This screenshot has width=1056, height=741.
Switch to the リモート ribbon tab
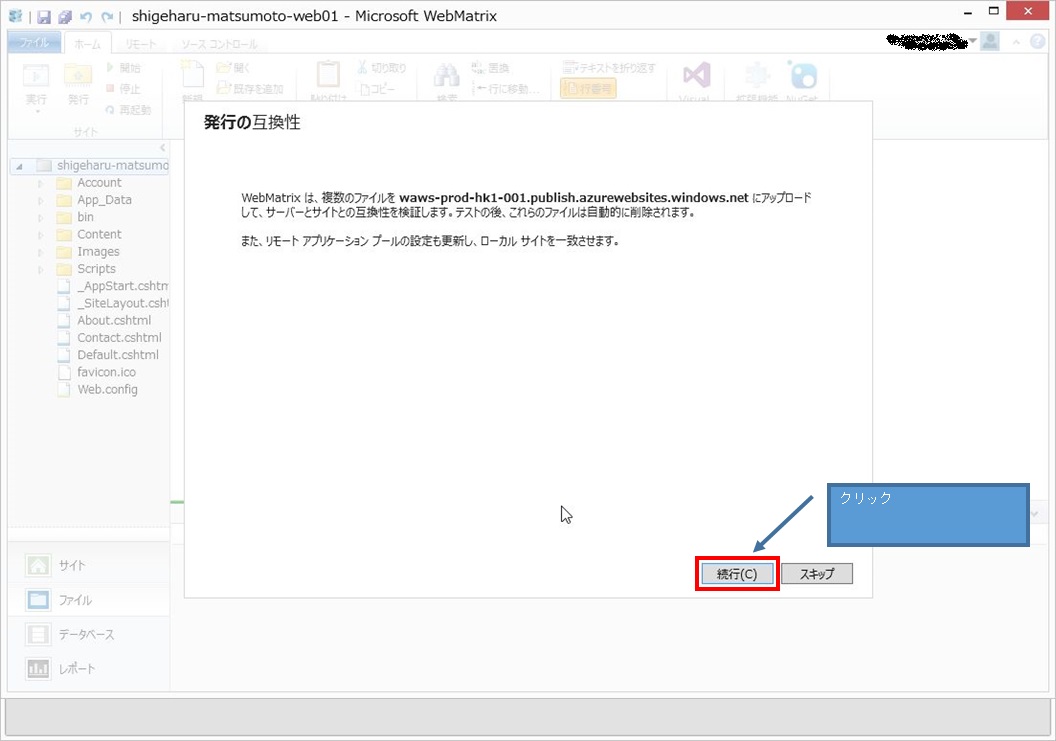point(140,44)
